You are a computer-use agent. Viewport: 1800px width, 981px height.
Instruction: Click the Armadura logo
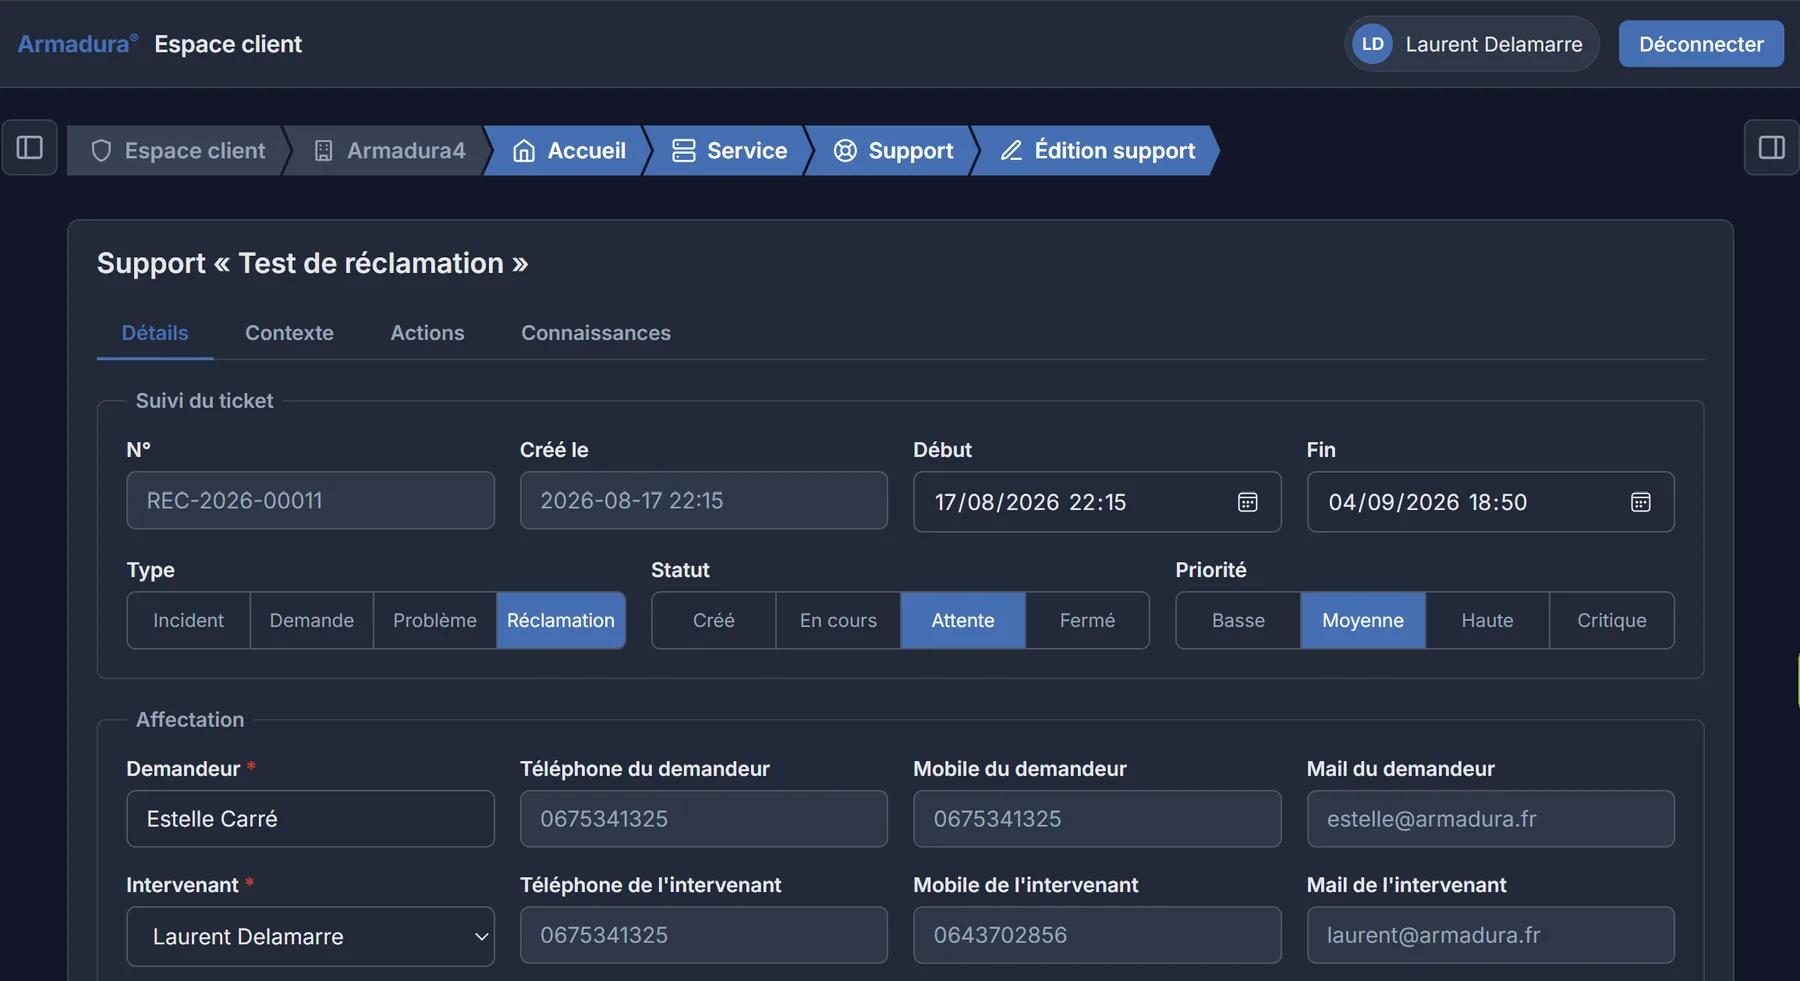click(77, 44)
